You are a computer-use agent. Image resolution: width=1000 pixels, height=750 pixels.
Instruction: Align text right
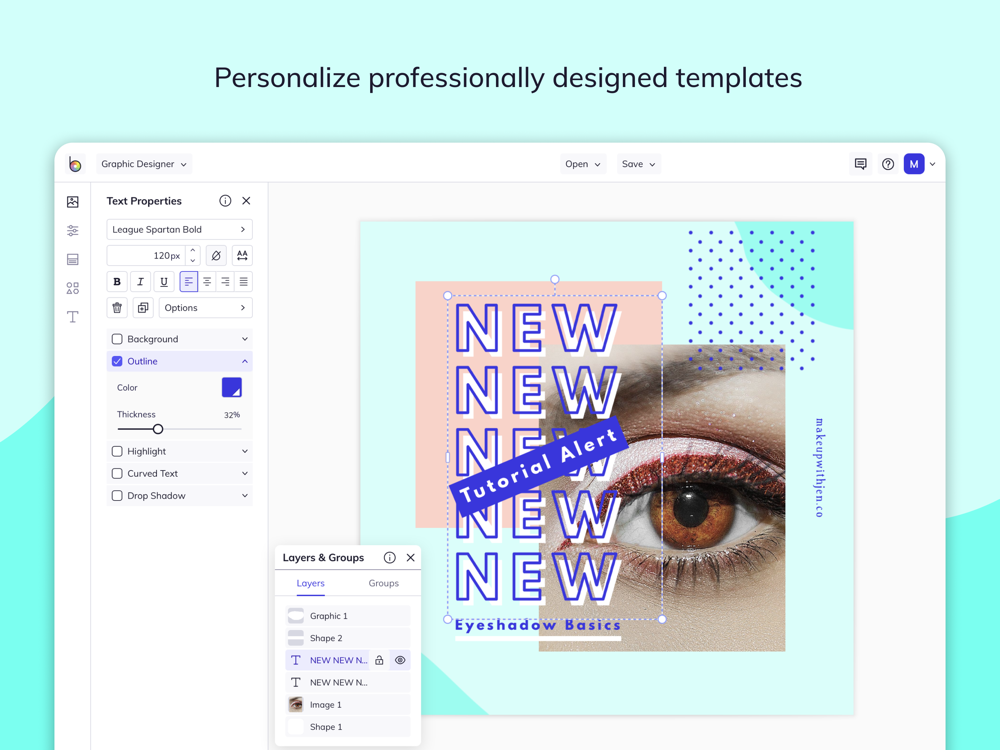pyautogui.click(x=225, y=282)
